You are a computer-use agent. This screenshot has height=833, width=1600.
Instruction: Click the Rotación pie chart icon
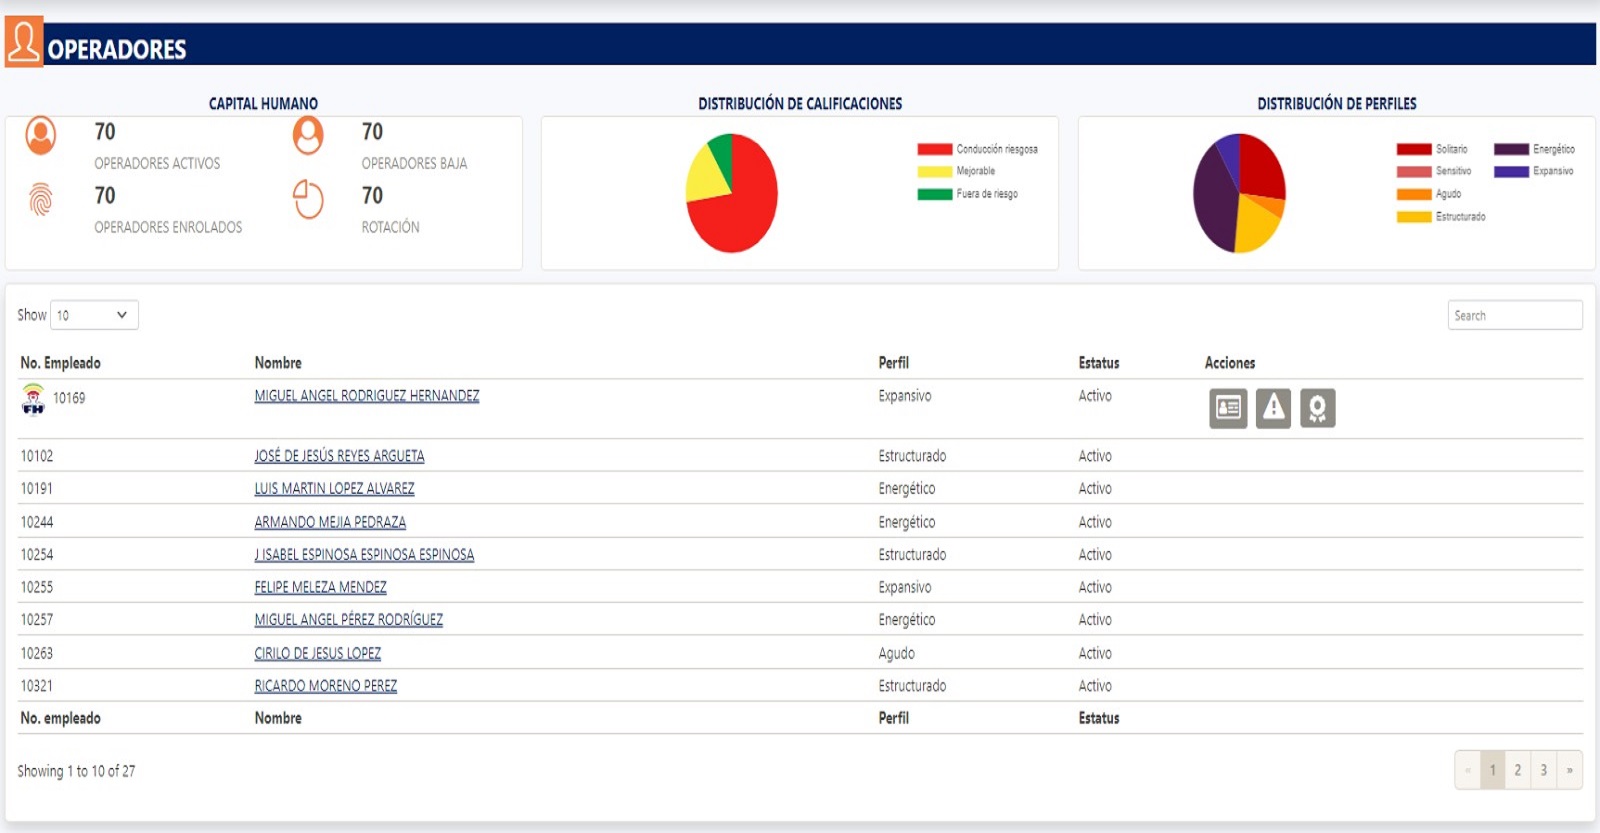[x=308, y=199]
